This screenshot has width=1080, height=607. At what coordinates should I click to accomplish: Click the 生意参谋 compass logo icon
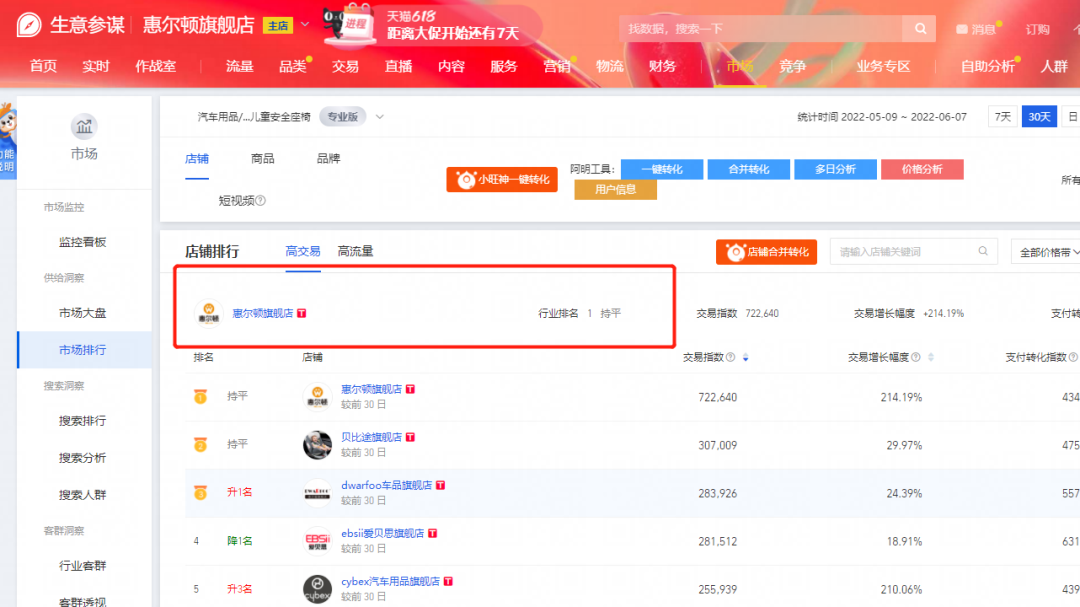point(29,25)
